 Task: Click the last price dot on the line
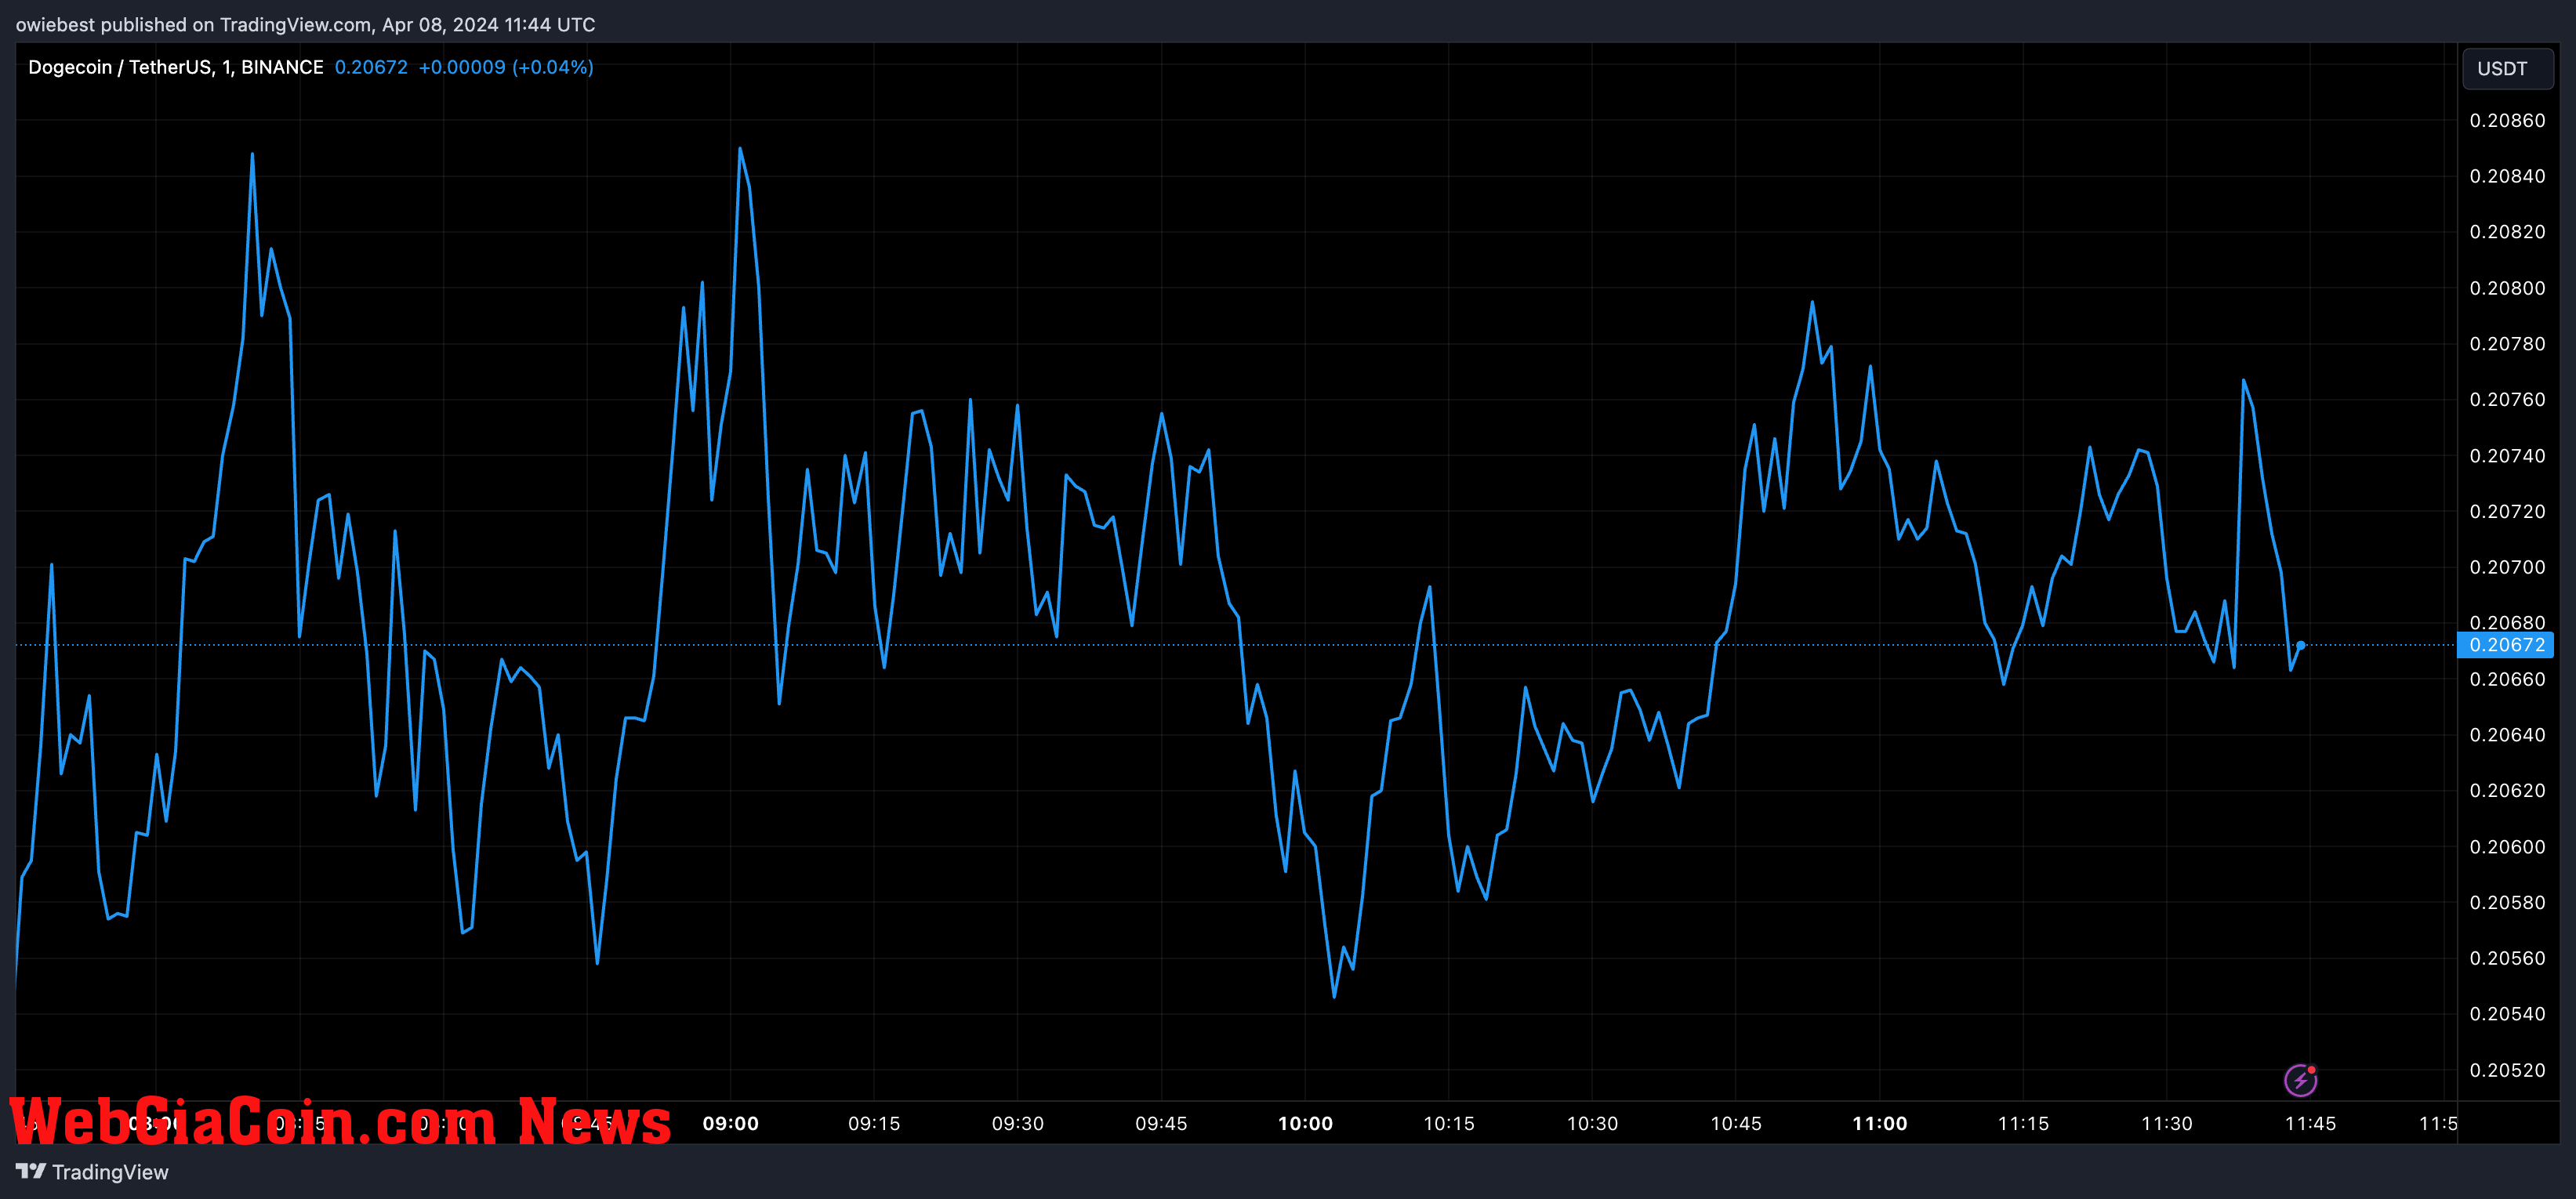2301,645
